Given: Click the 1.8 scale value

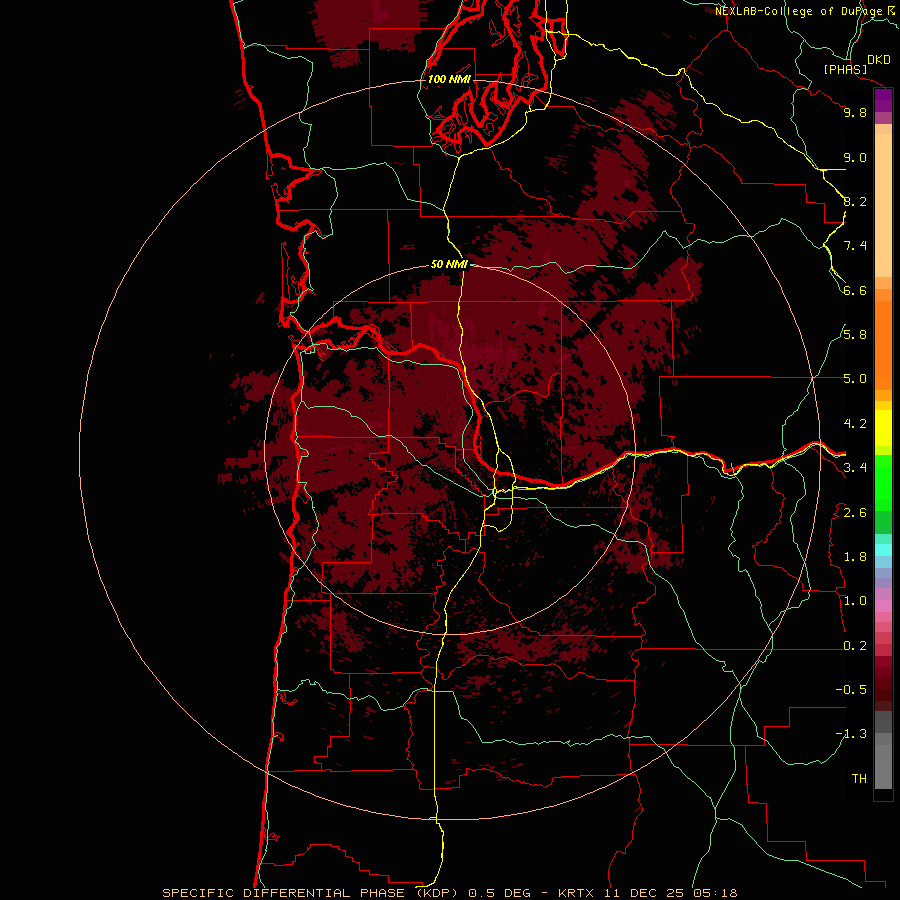Looking at the screenshot, I should click(855, 557).
